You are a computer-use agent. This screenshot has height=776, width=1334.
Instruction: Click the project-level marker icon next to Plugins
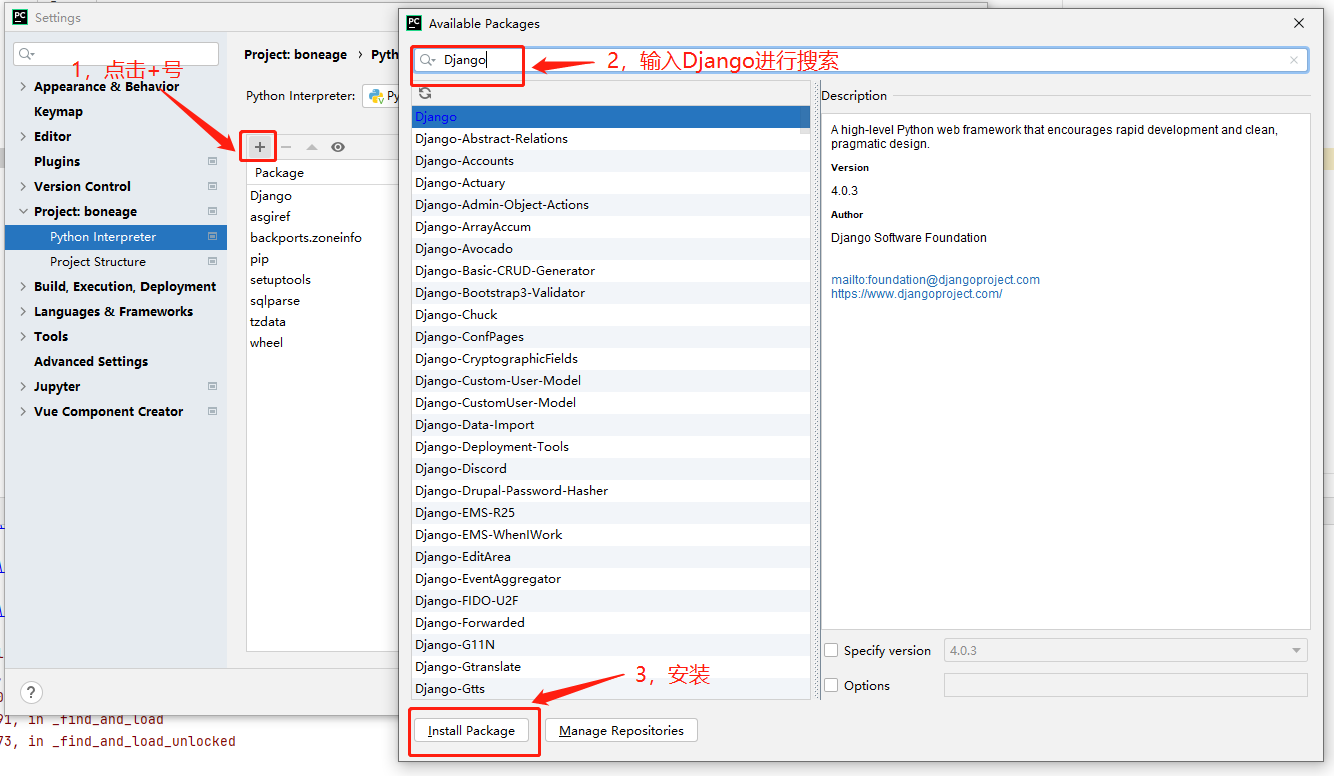coord(212,161)
